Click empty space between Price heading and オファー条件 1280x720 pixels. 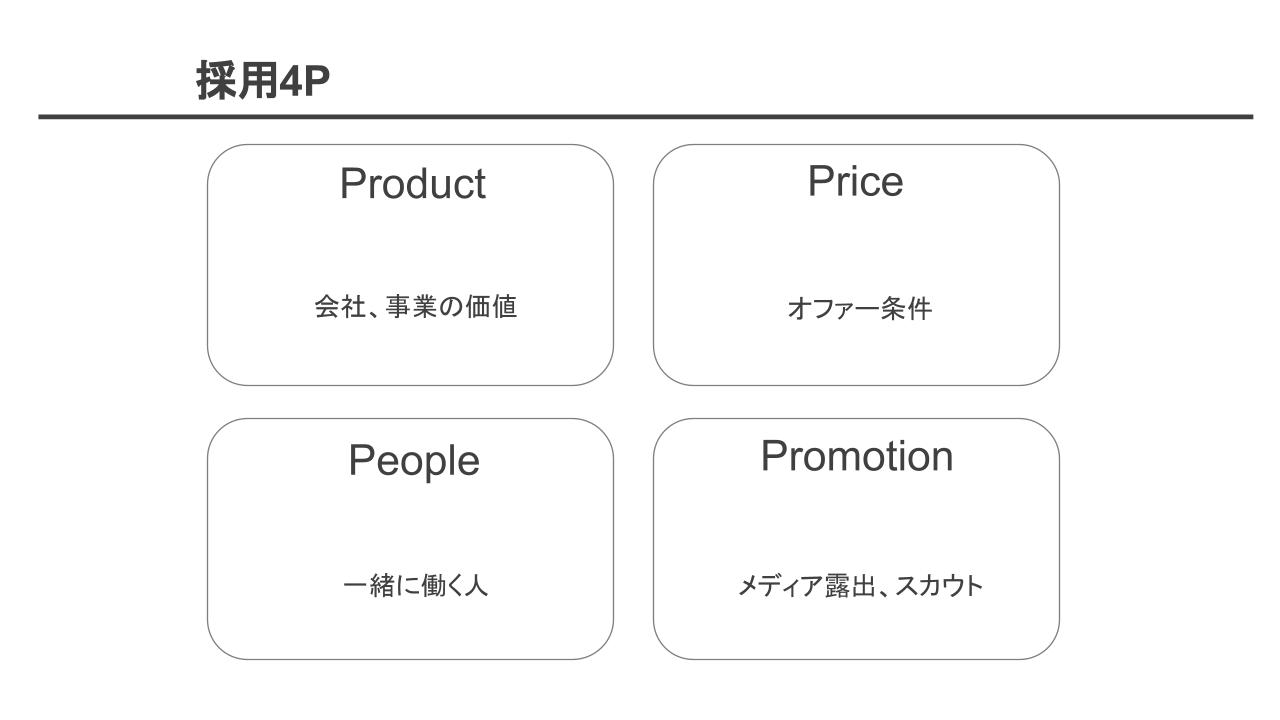coord(856,248)
